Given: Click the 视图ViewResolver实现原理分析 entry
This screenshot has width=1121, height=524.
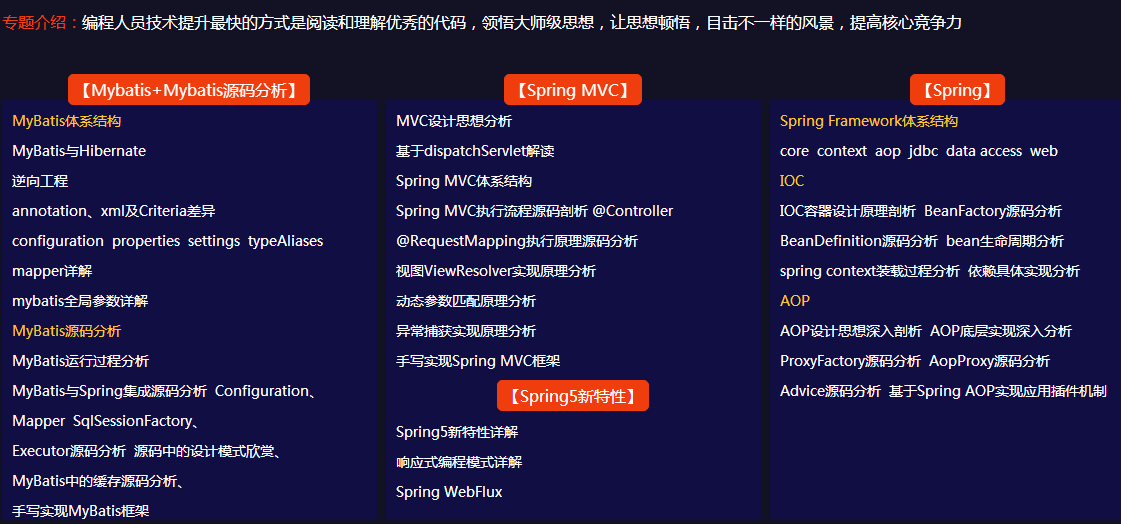Looking at the screenshot, I should click(496, 272).
